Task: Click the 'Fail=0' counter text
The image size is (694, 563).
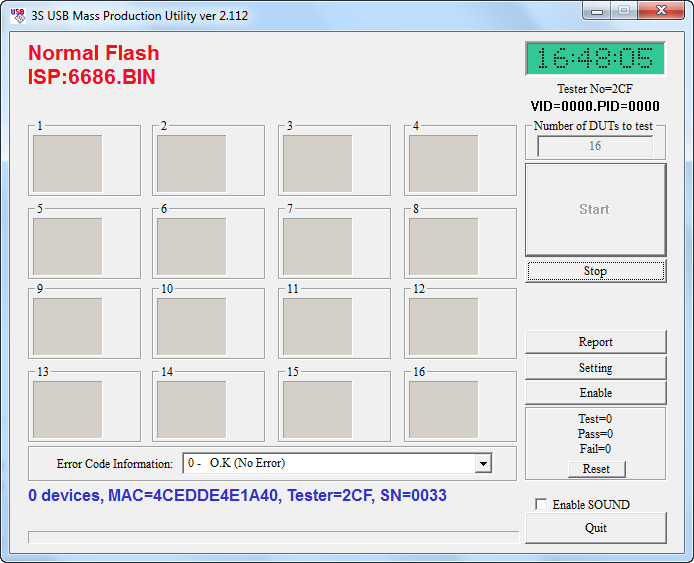Action: (595, 449)
